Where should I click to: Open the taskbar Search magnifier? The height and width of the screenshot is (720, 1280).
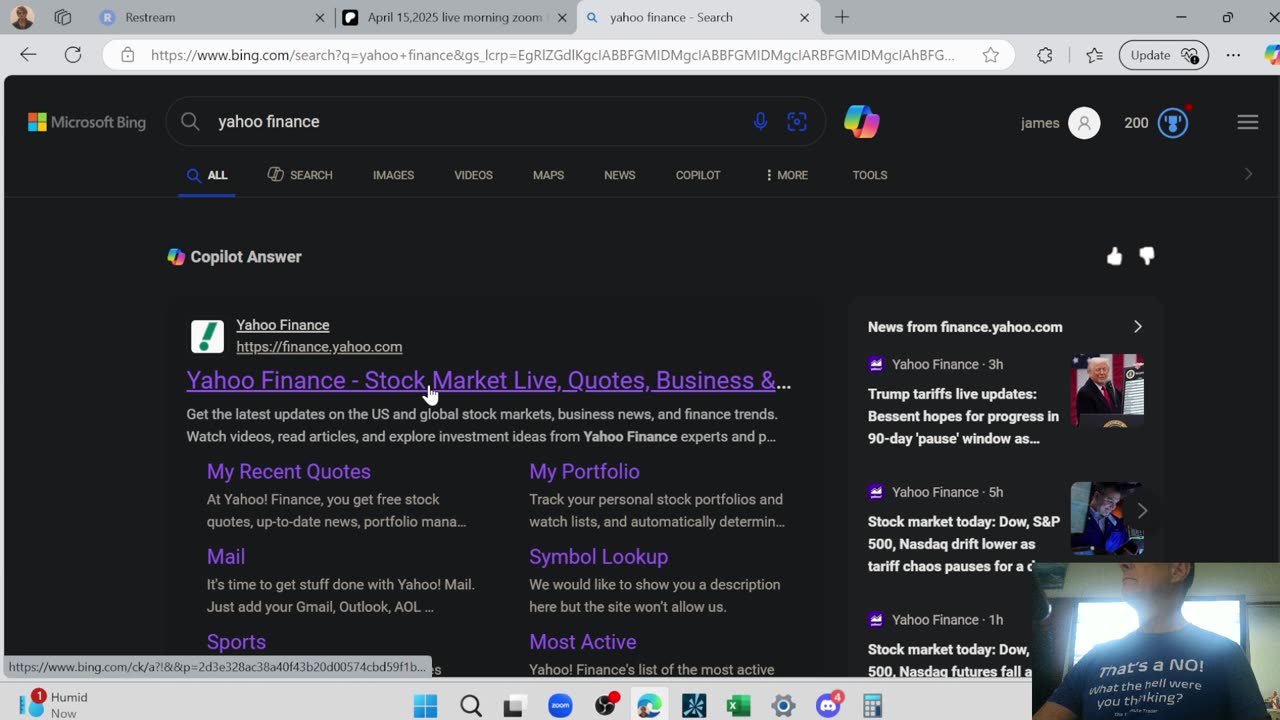click(471, 706)
